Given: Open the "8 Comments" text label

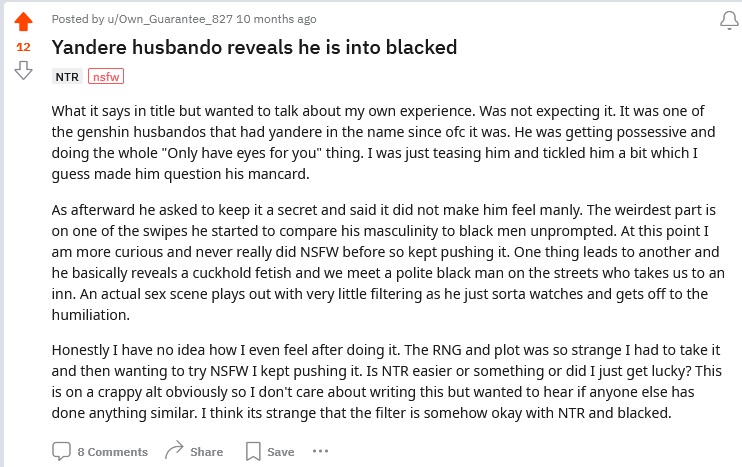Looking at the screenshot, I should tap(112, 452).
